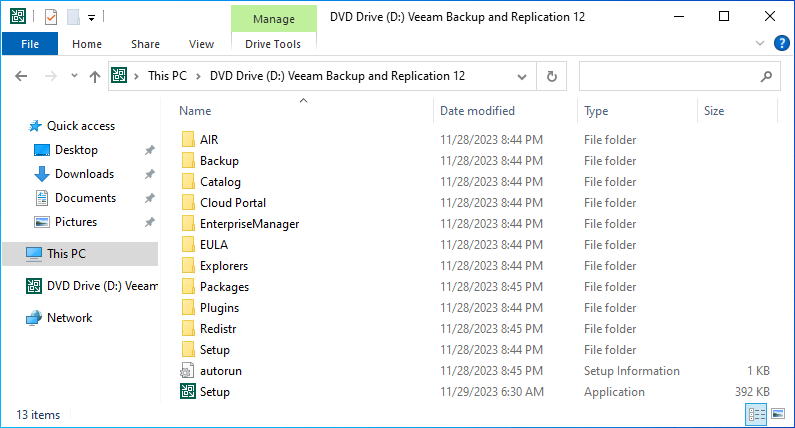Open the recent locations dropdown arrow
The image size is (795, 428).
pos(74,76)
